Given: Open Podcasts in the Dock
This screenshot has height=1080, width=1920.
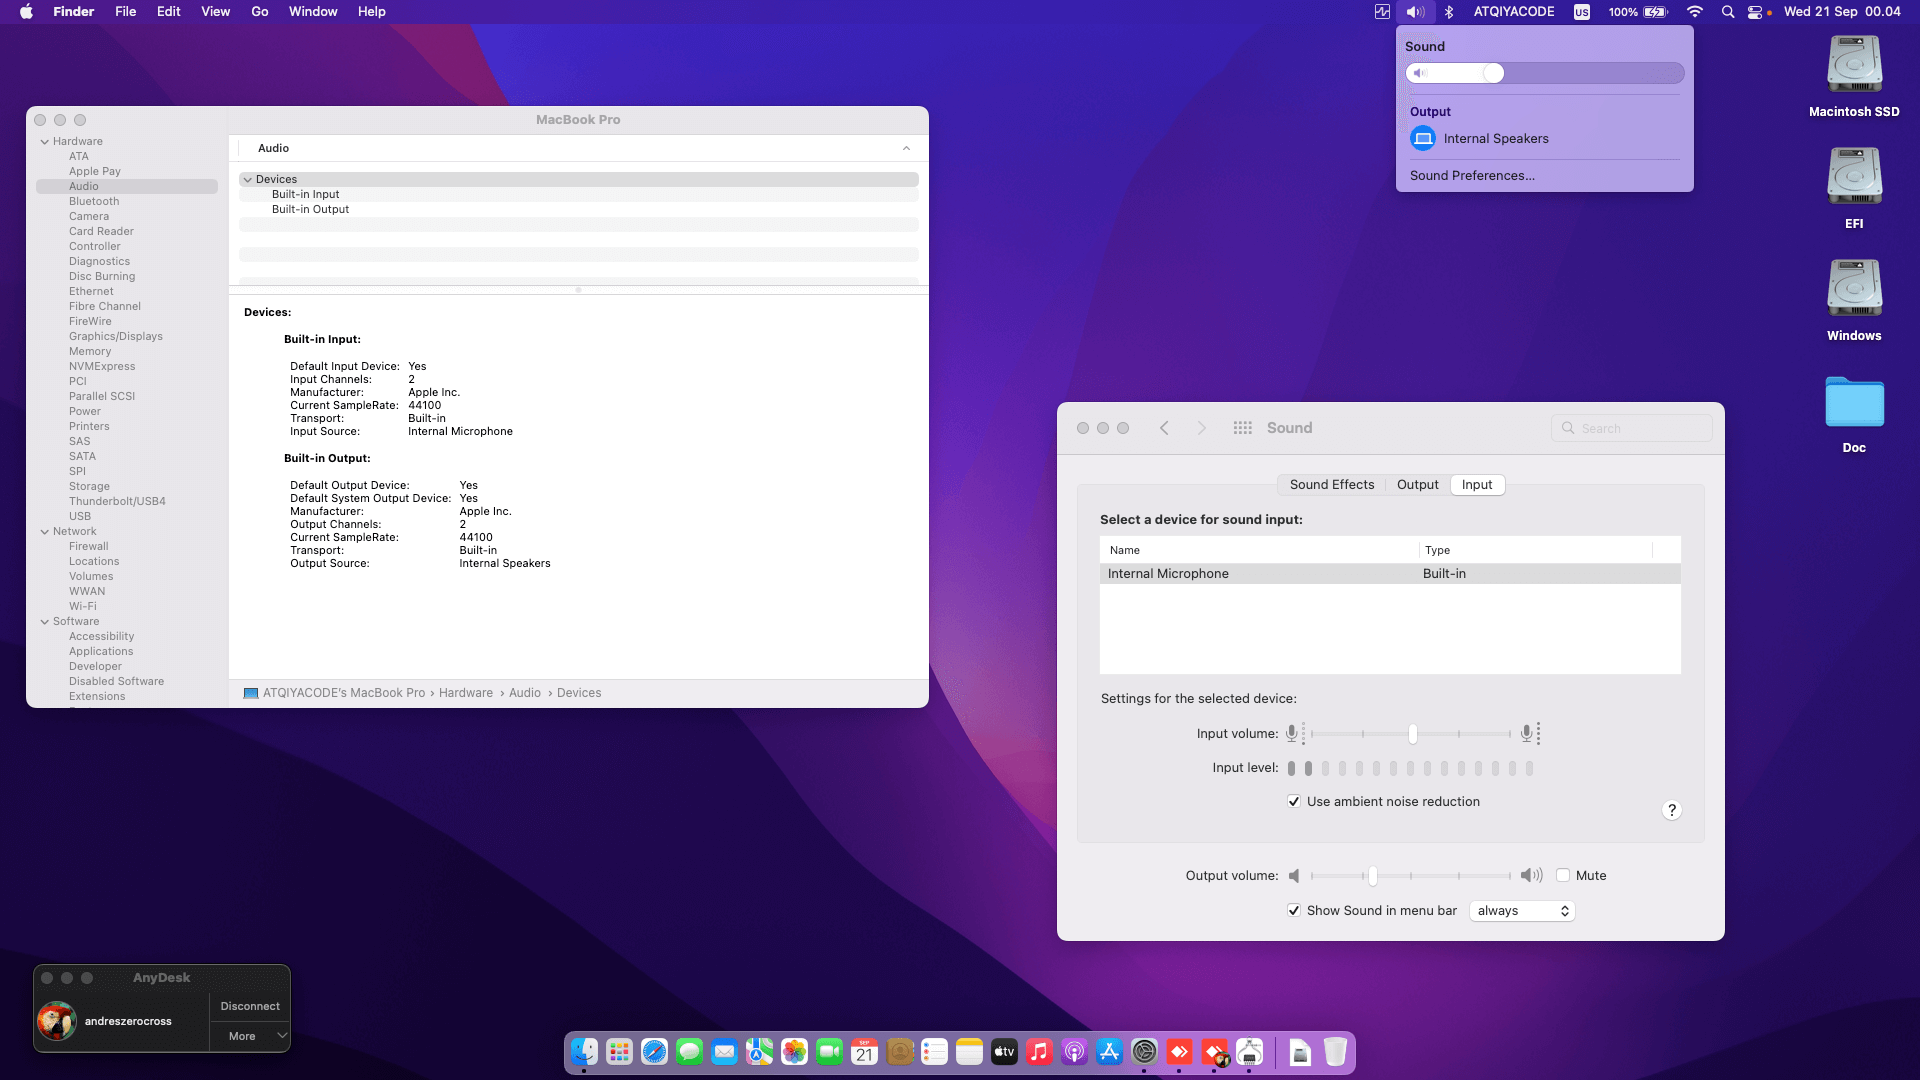Looking at the screenshot, I should click(1075, 1052).
